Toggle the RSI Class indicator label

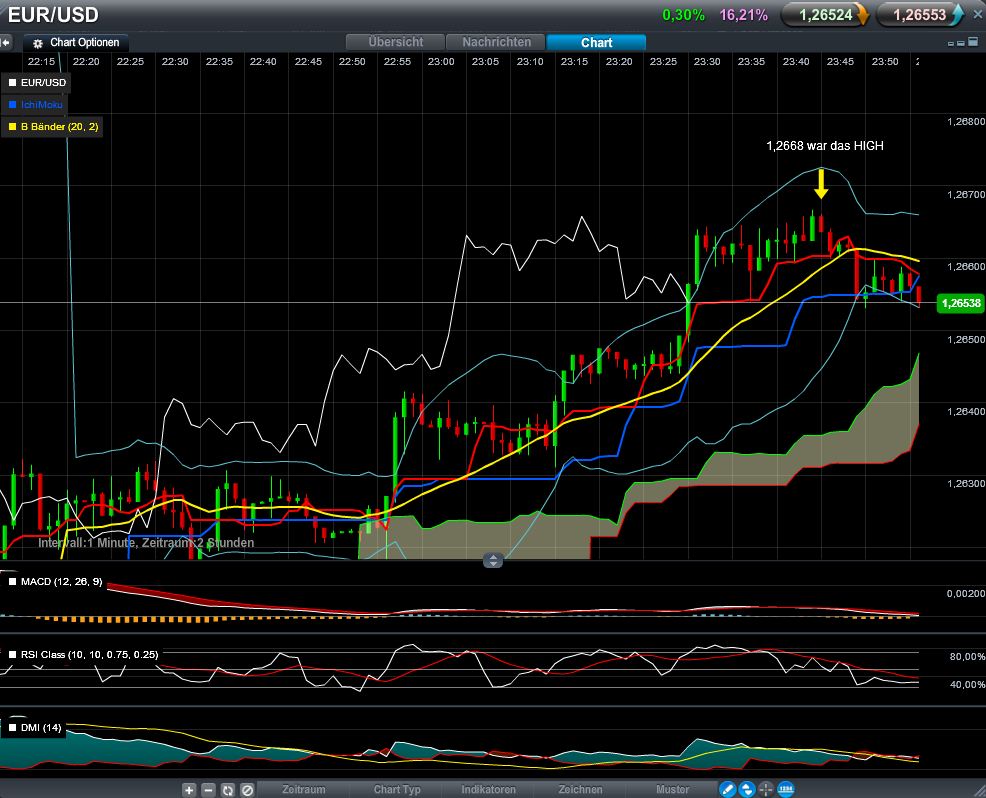[x=84, y=655]
